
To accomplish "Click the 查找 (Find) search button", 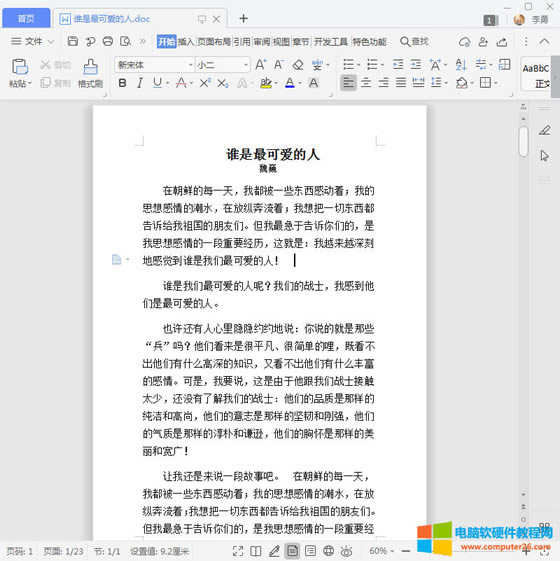I will coord(414,42).
